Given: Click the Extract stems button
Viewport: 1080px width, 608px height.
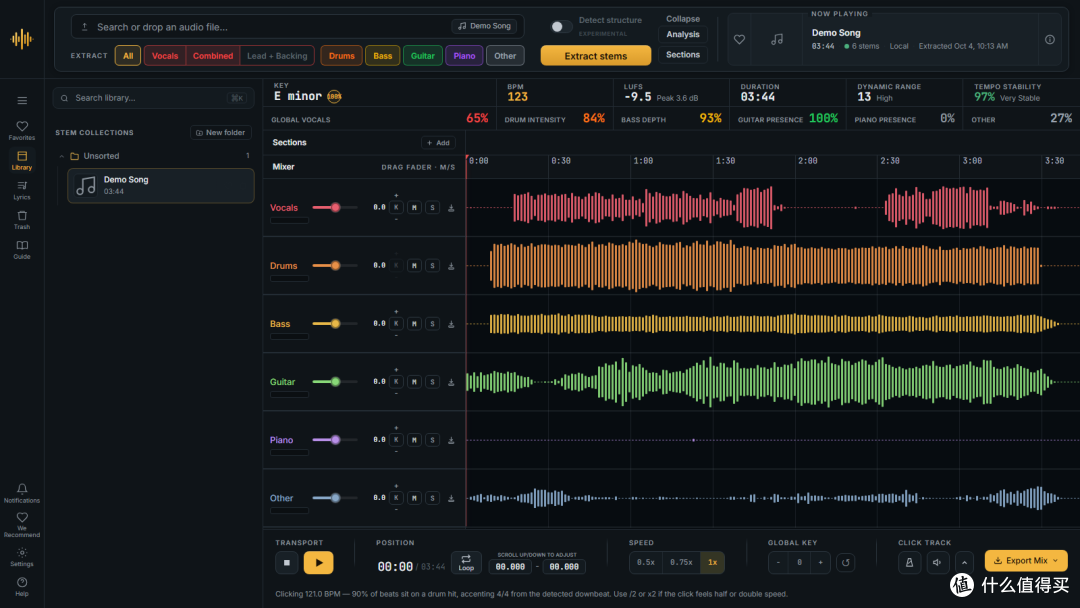Looking at the screenshot, I should click(596, 56).
